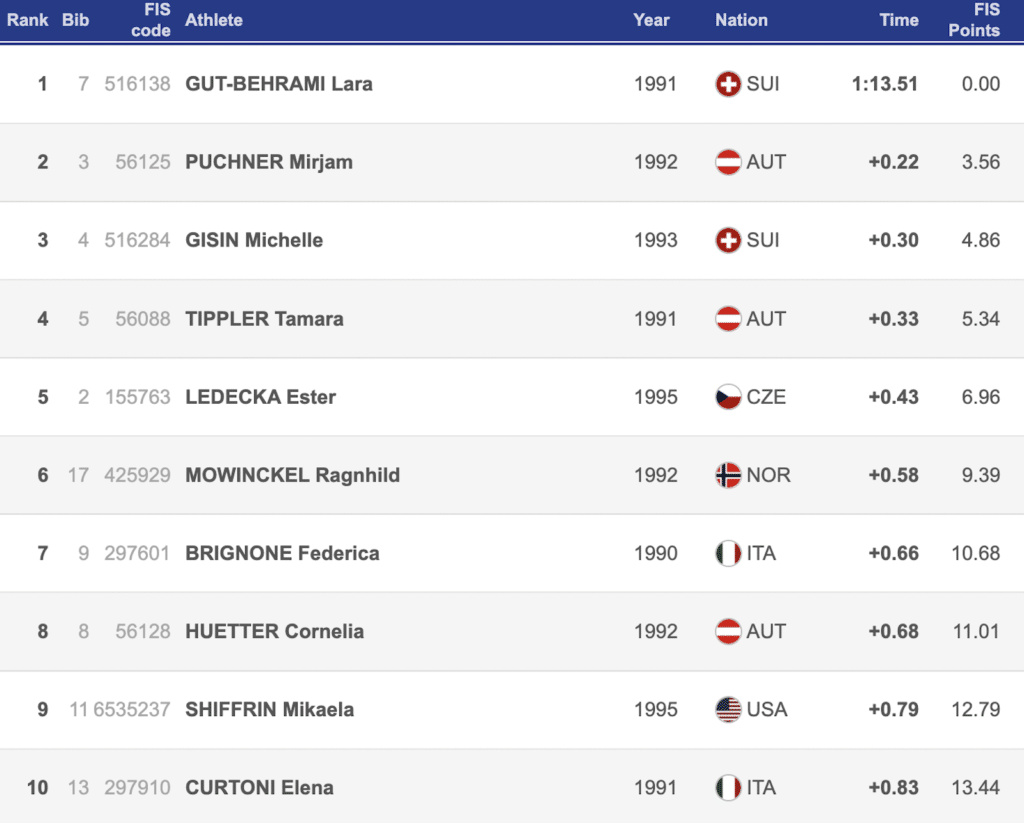This screenshot has width=1024, height=823.
Task: Click the Athlete column header
Action: 214,20
